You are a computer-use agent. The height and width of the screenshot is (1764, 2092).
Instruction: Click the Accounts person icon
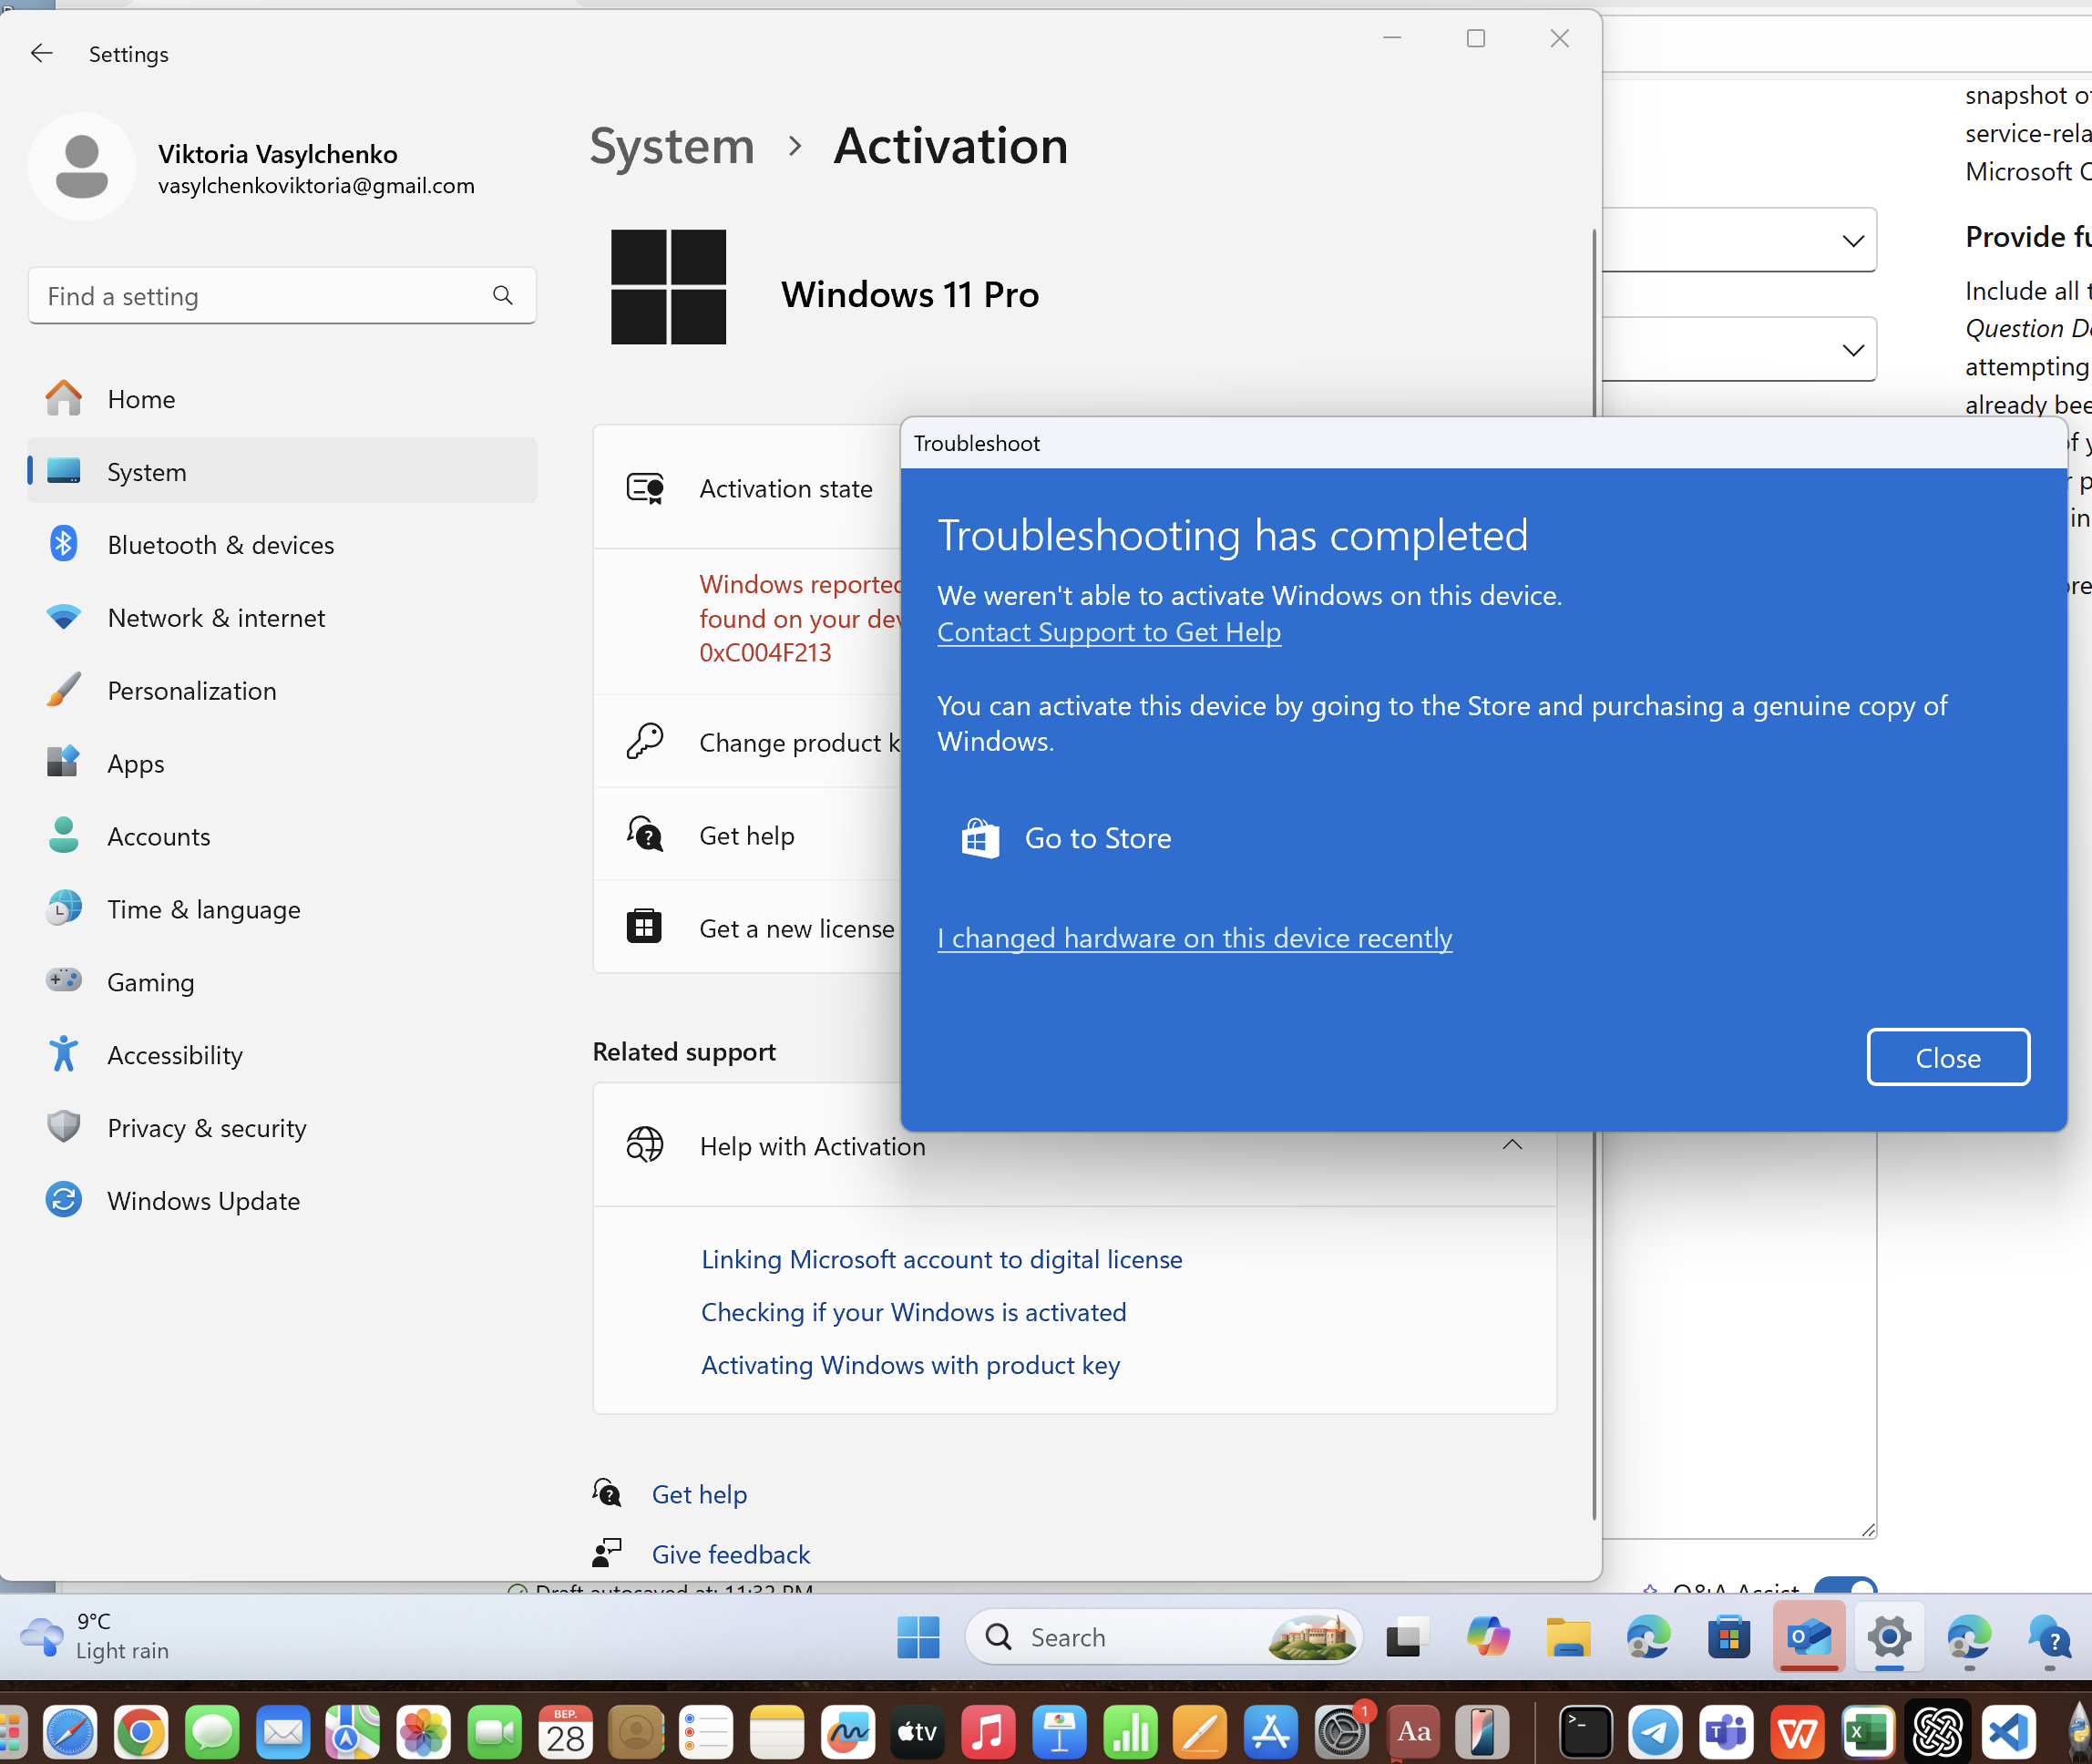click(64, 836)
